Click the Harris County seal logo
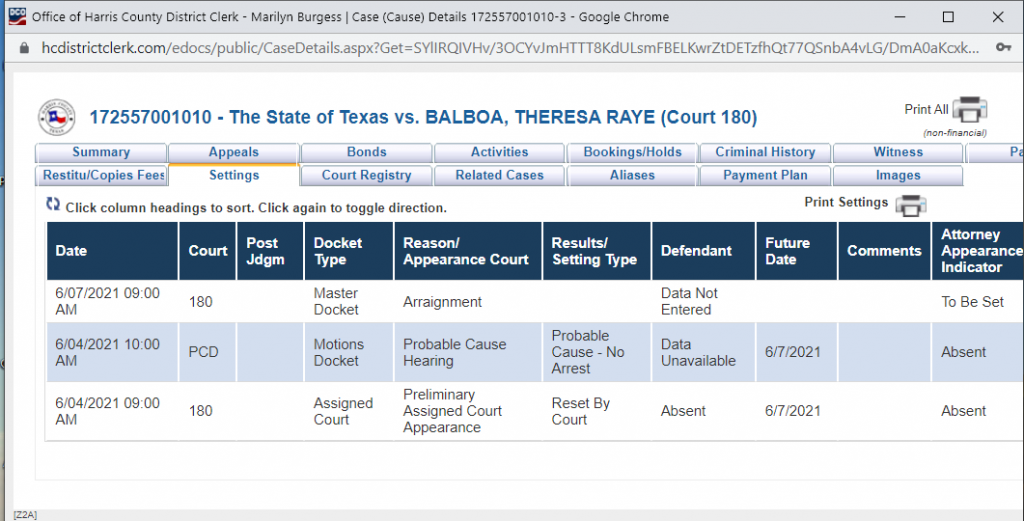 click(58, 117)
